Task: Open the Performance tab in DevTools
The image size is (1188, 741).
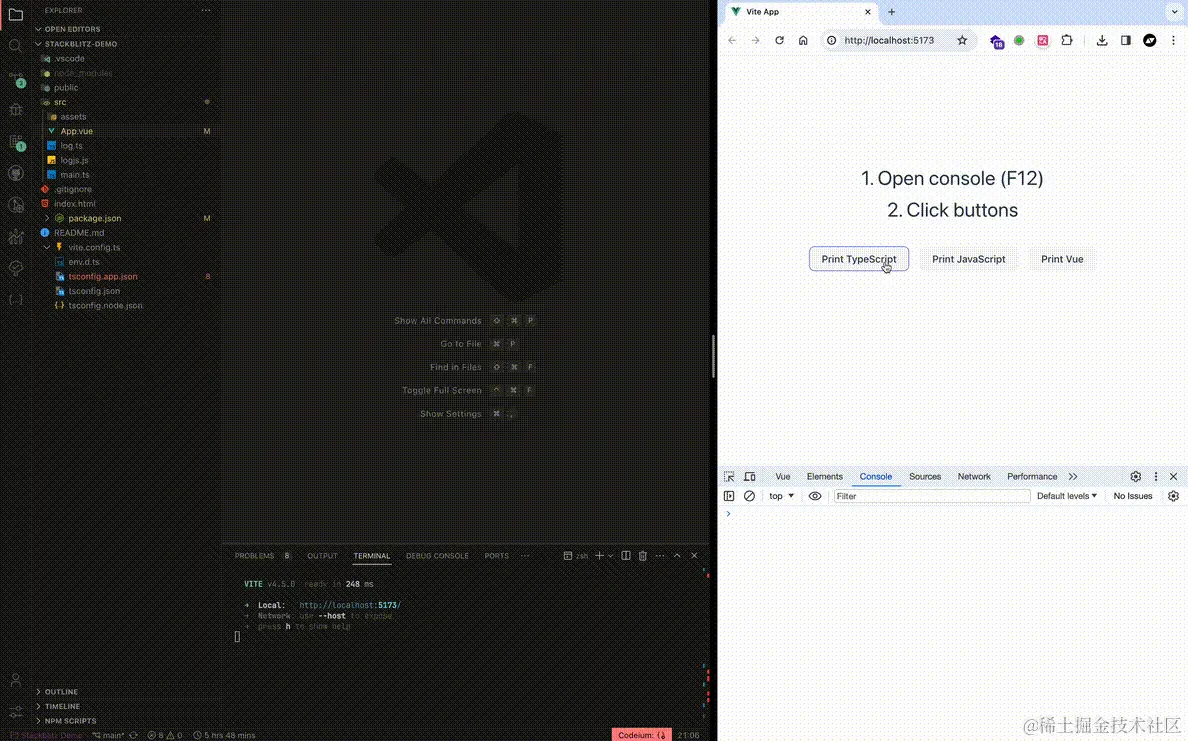Action: point(1032,477)
